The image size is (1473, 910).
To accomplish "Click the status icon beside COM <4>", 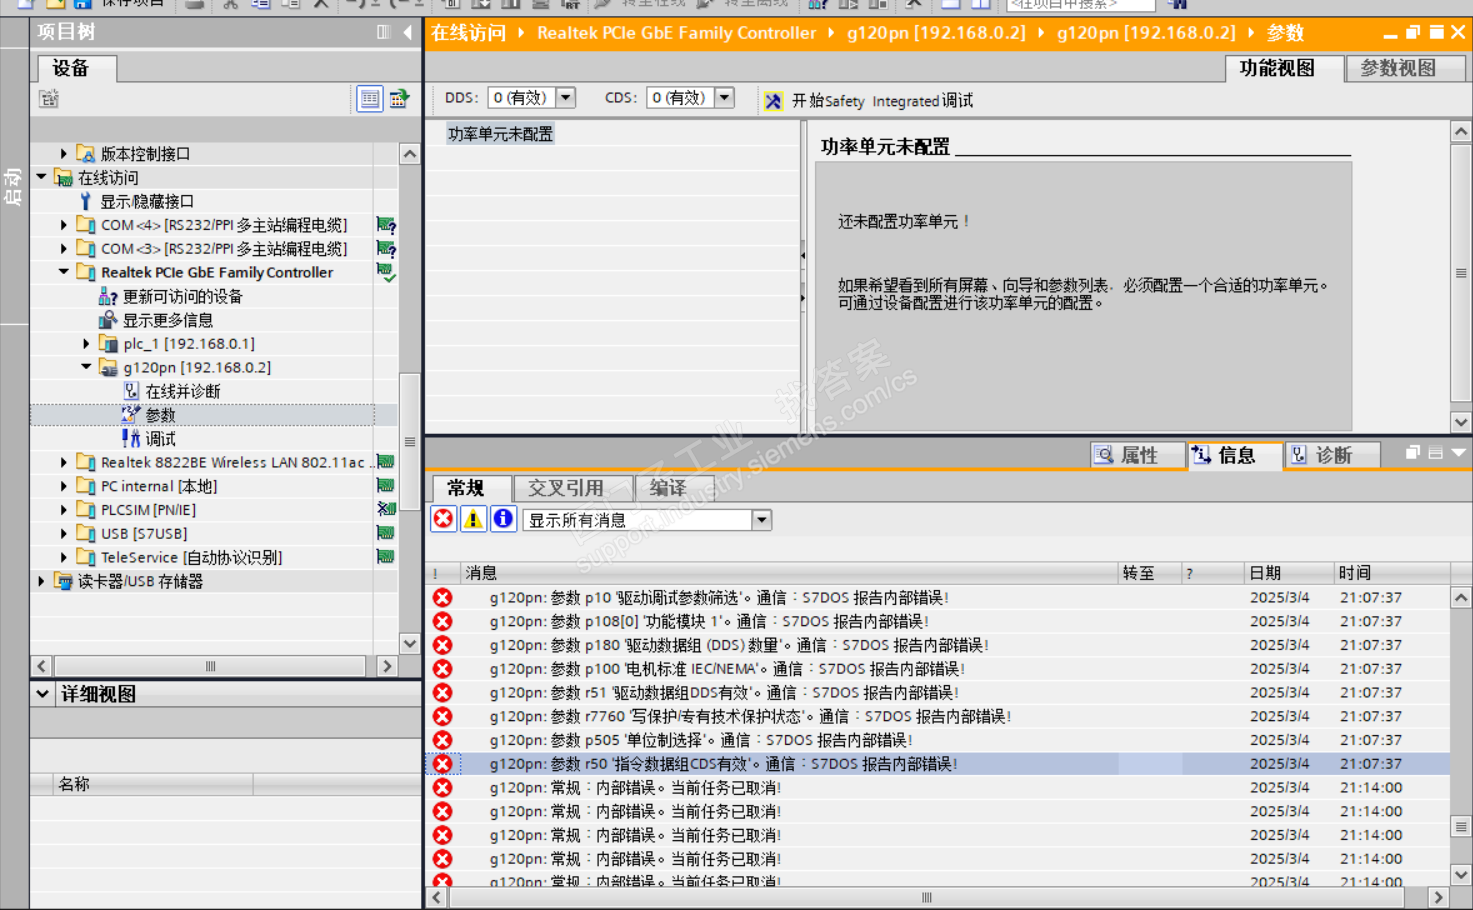I will point(386,225).
